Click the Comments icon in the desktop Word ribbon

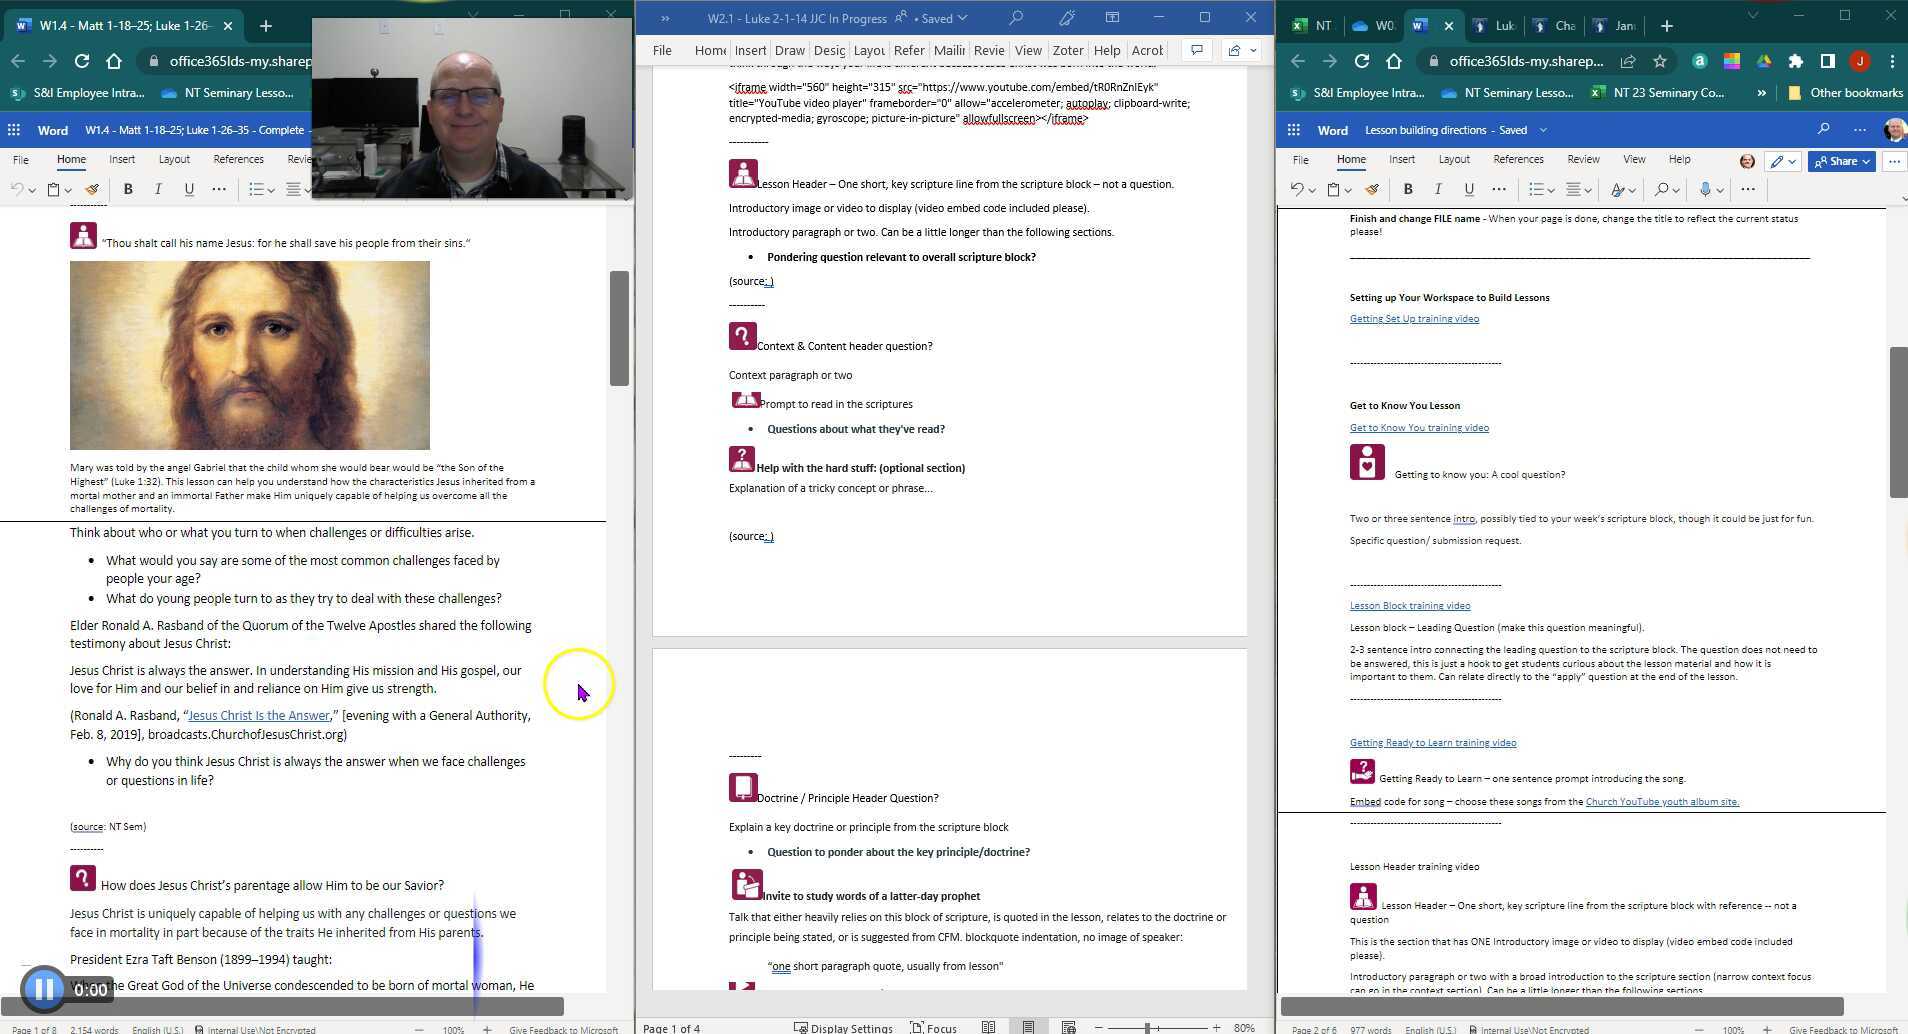coord(1196,50)
